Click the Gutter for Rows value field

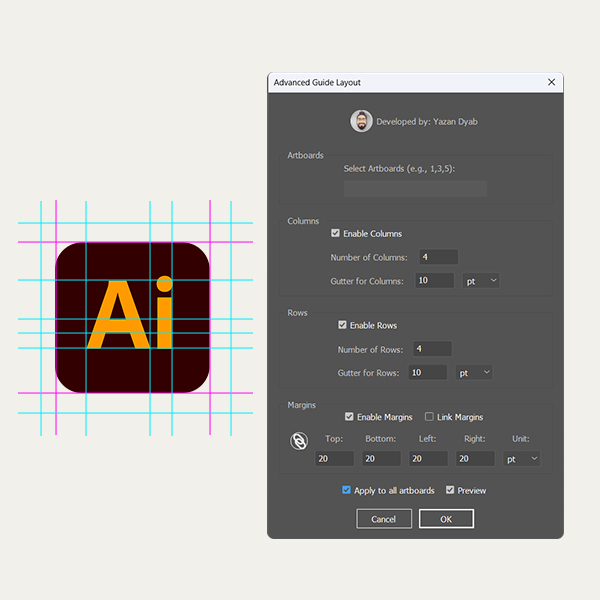428,373
